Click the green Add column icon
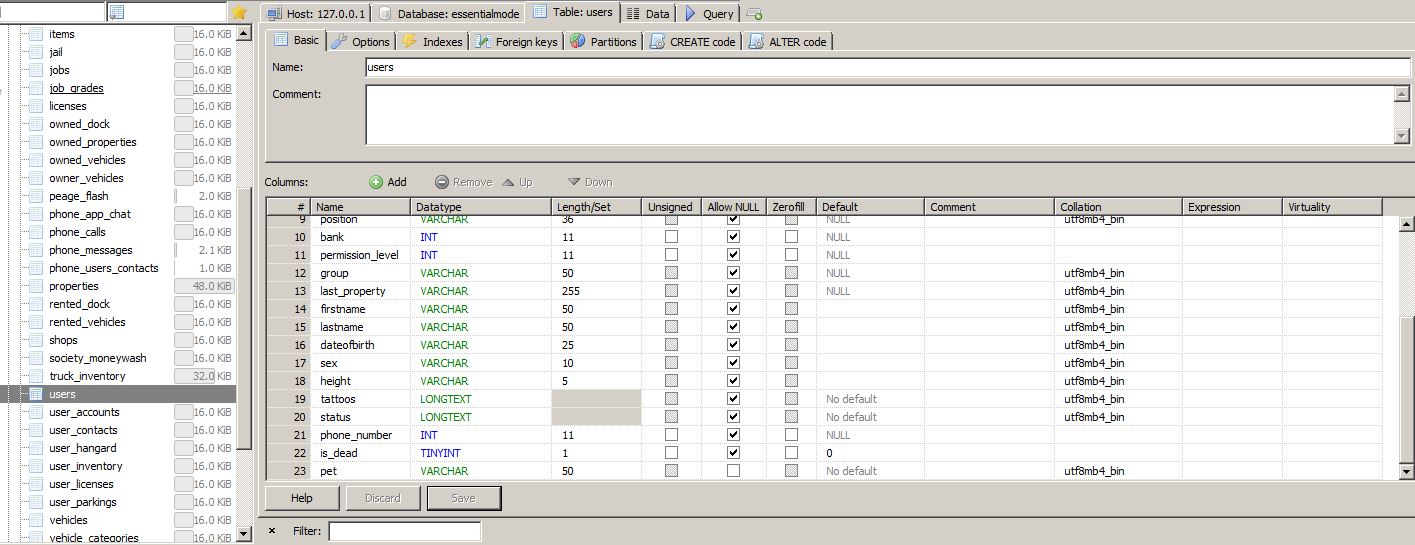This screenshot has width=1415, height=545. [376, 182]
